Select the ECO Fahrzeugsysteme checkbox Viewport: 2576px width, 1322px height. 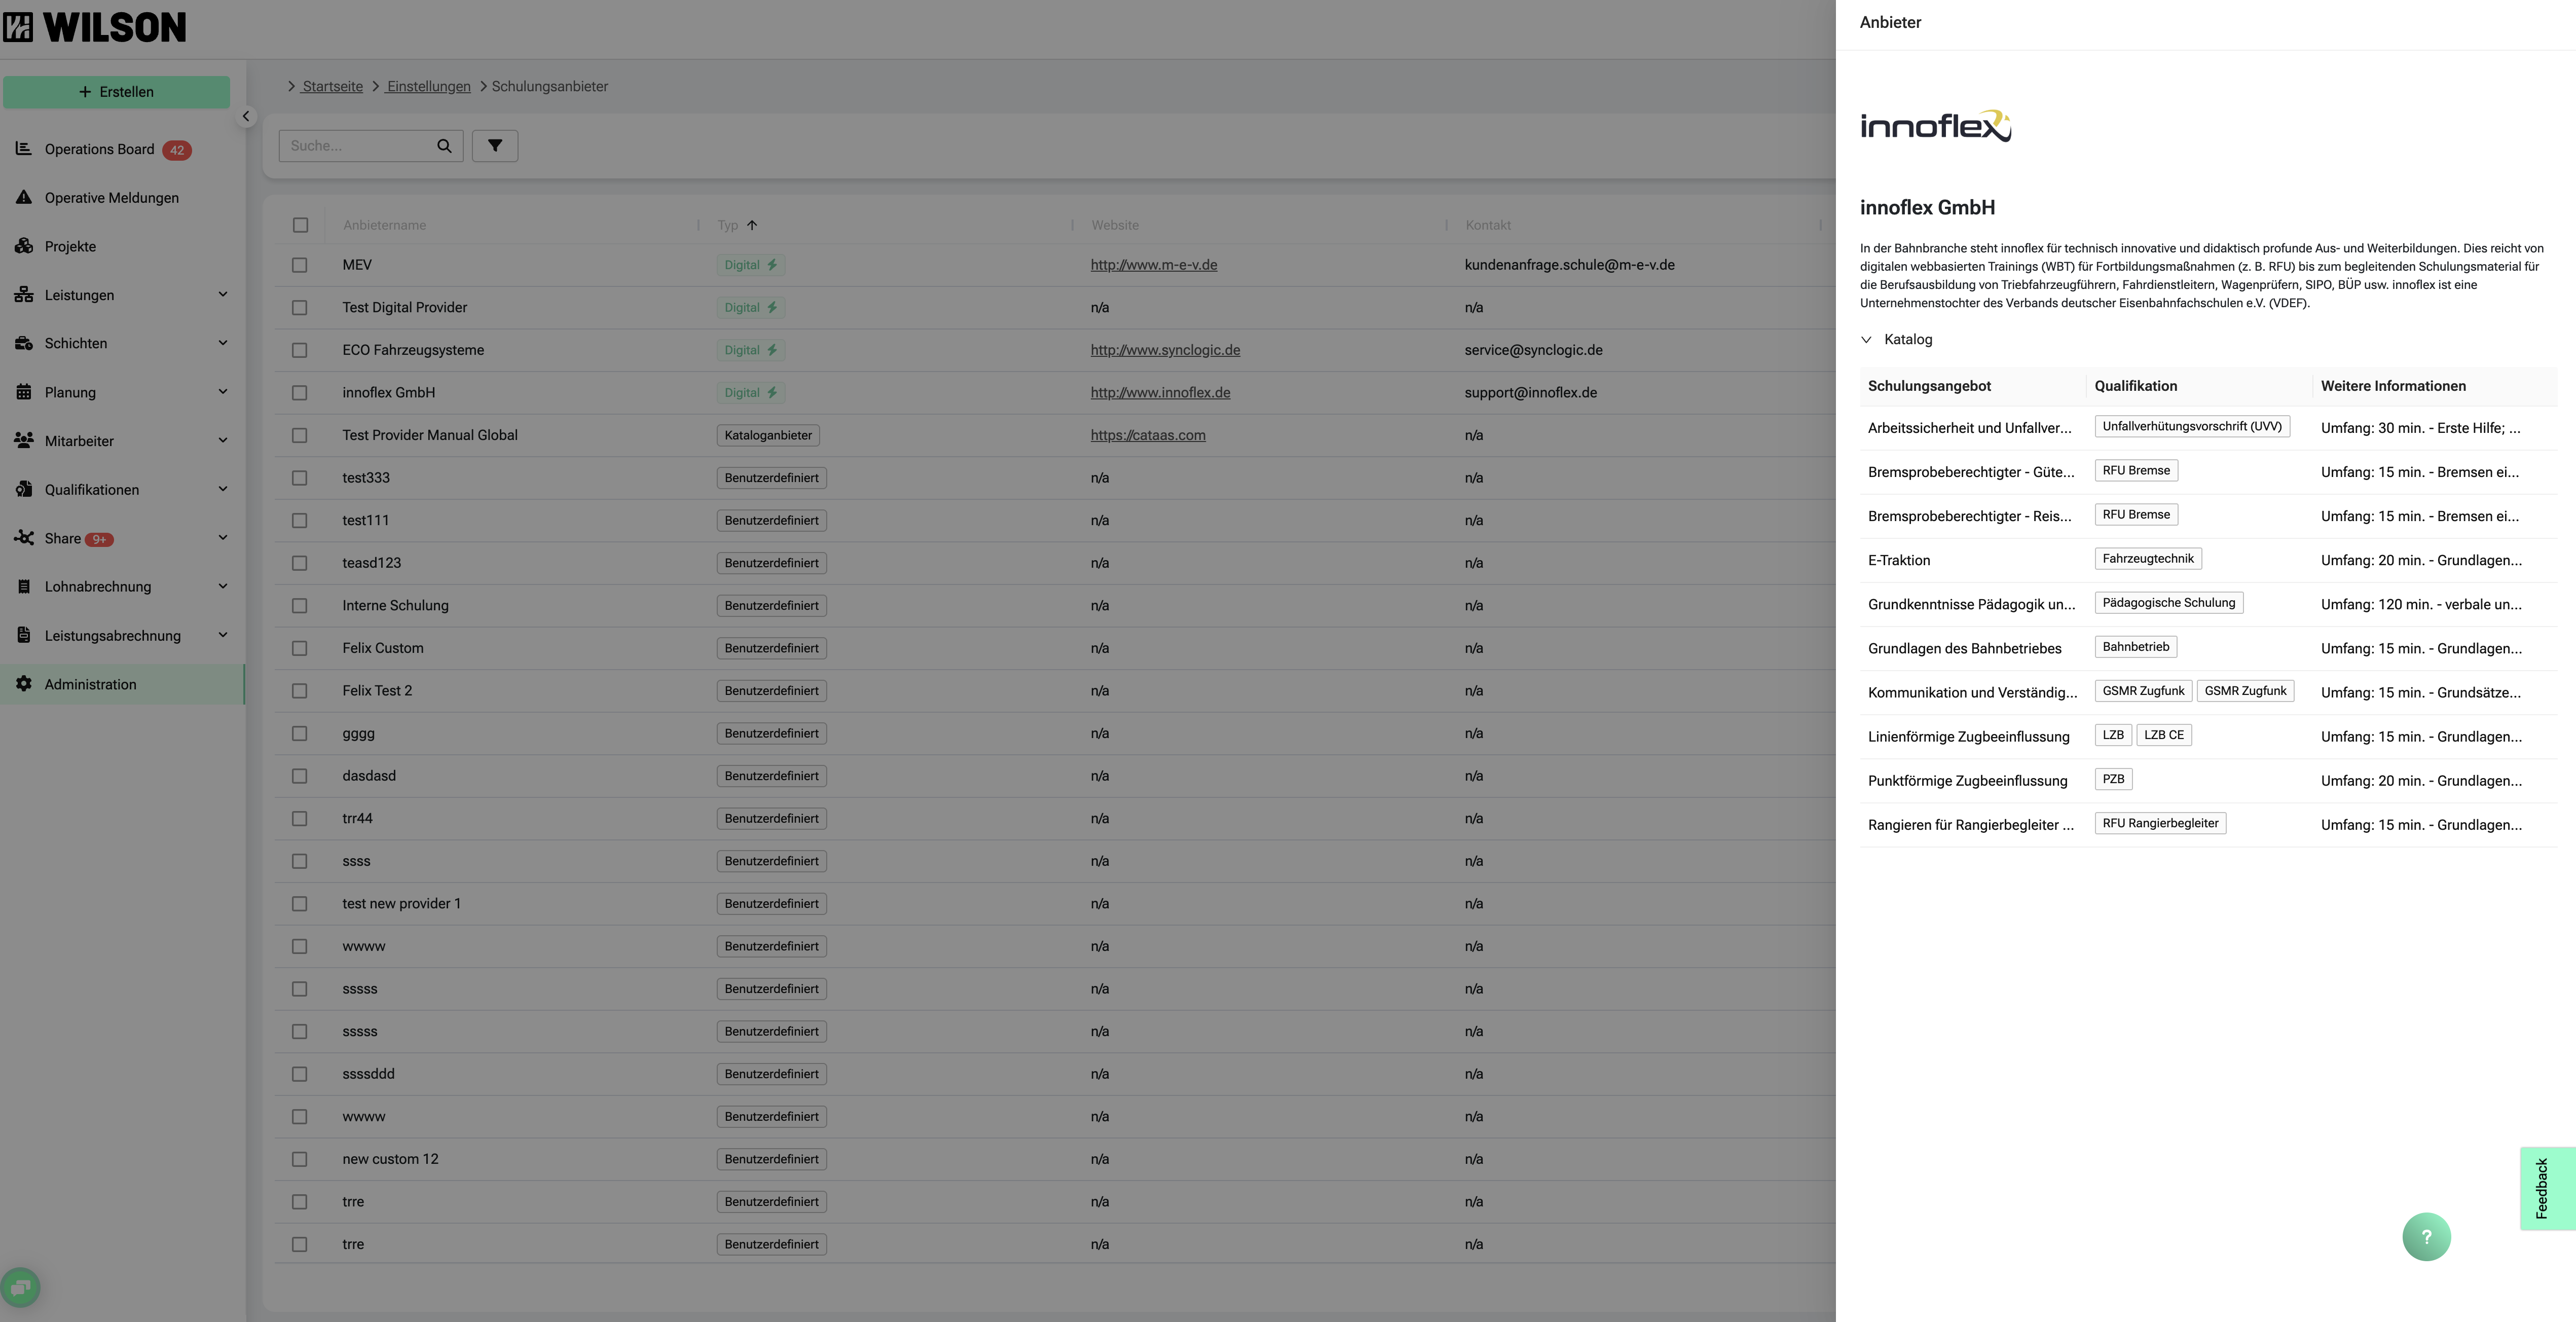[x=299, y=350]
